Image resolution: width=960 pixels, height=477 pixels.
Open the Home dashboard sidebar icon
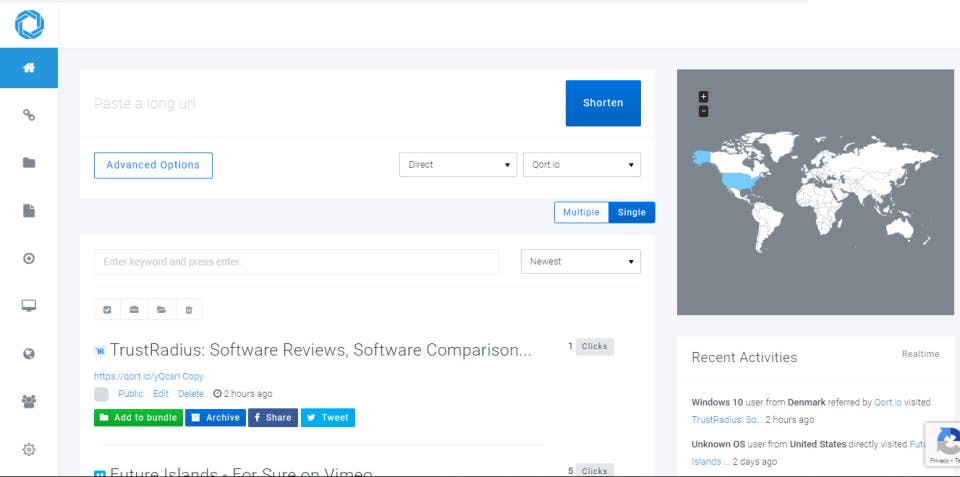click(29, 68)
